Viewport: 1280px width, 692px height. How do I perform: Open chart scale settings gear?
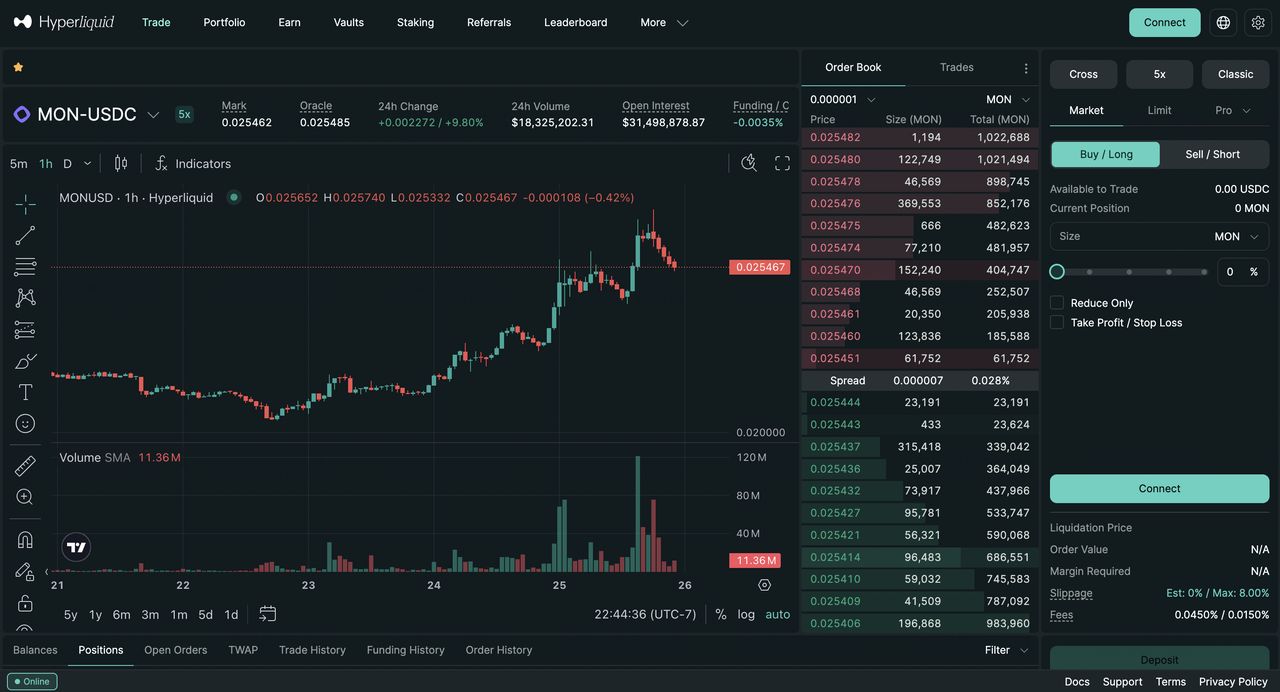click(x=765, y=585)
